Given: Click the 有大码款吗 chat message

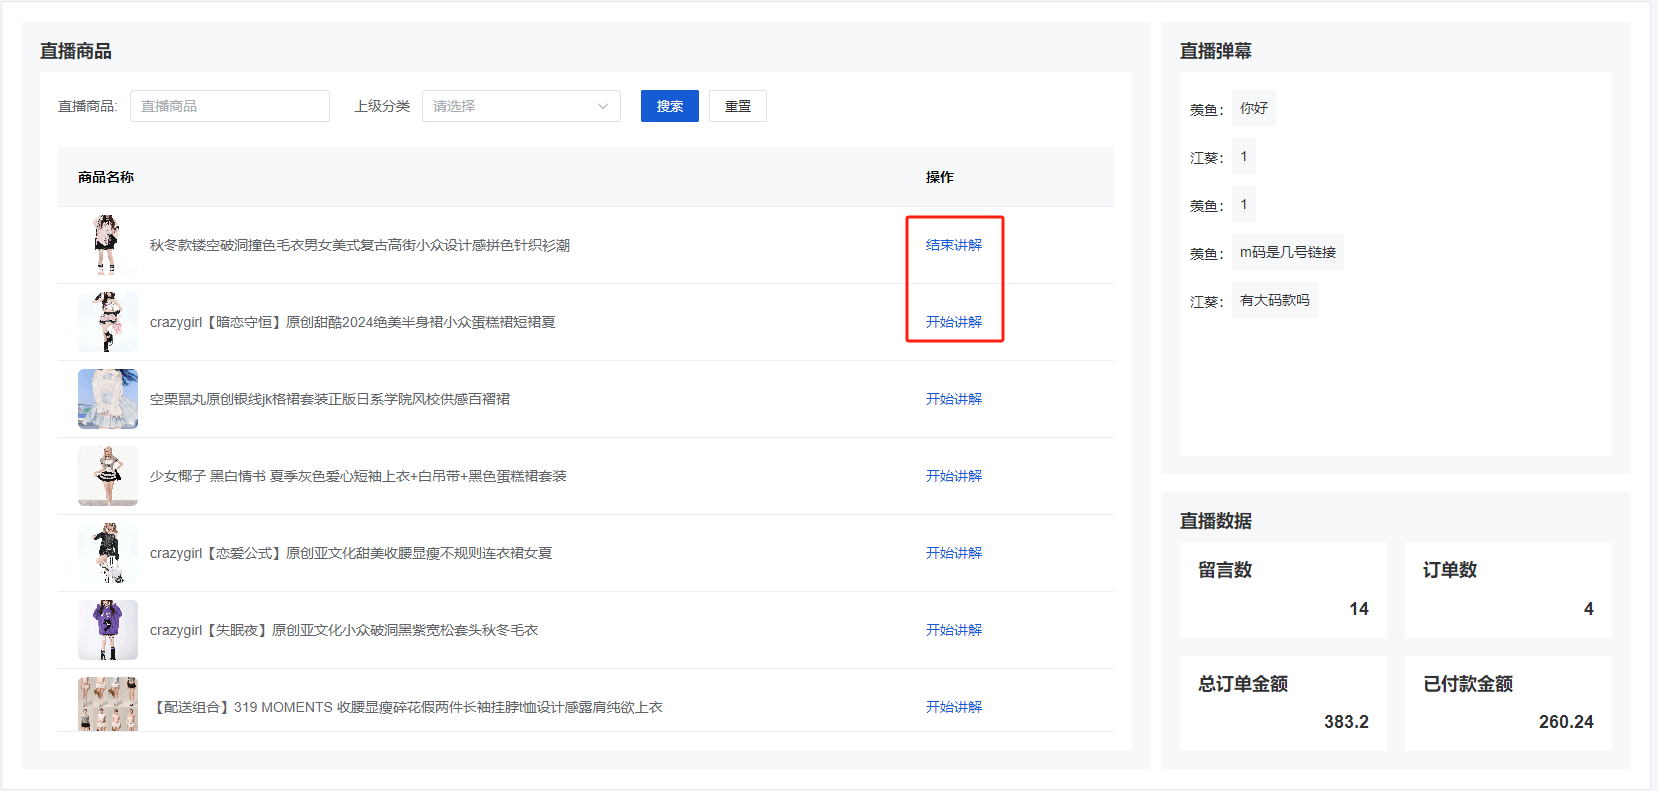Looking at the screenshot, I should [x=1275, y=300].
